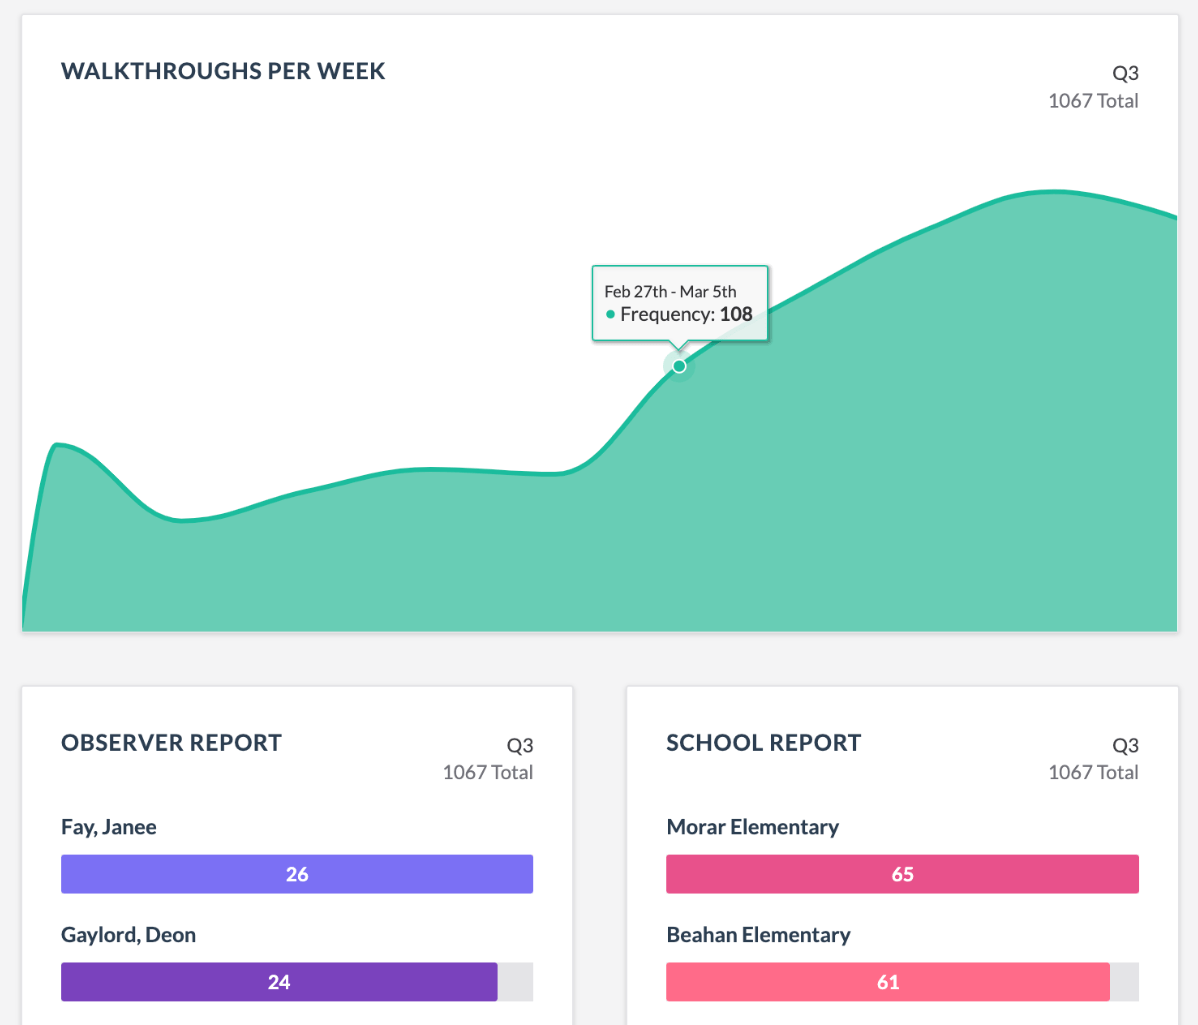Open the Observer Report heading
Screen dimensions: 1198x1025
pyautogui.click(x=171, y=743)
